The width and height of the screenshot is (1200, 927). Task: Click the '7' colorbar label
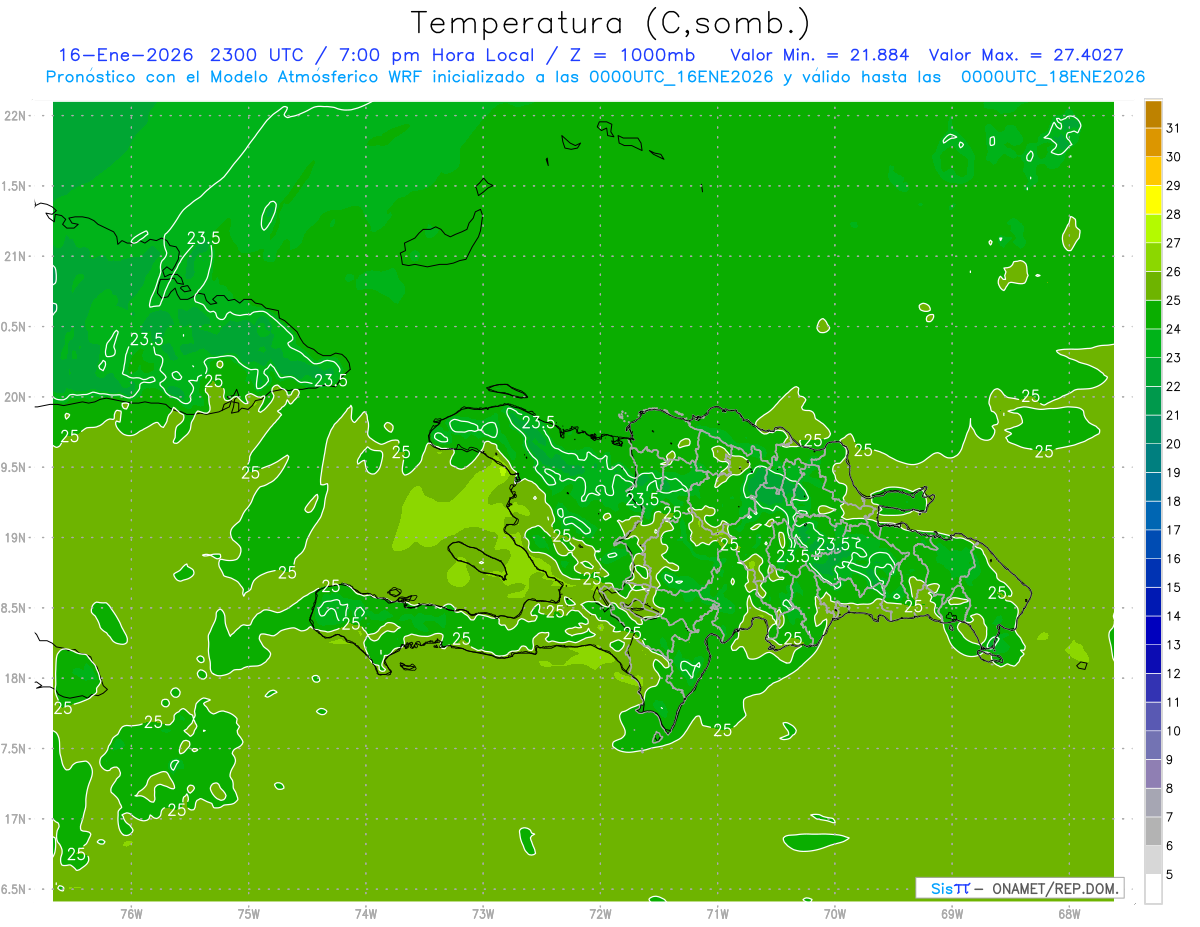[1170, 817]
